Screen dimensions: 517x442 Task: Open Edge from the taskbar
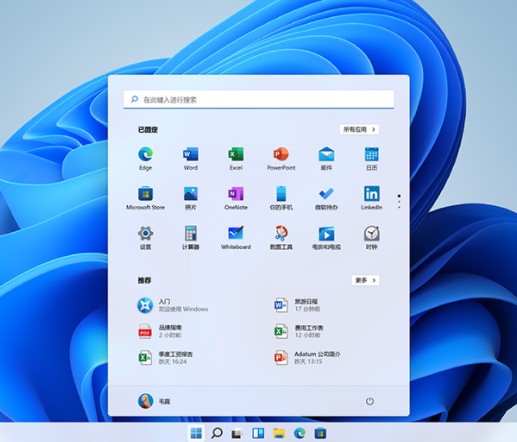300,433
